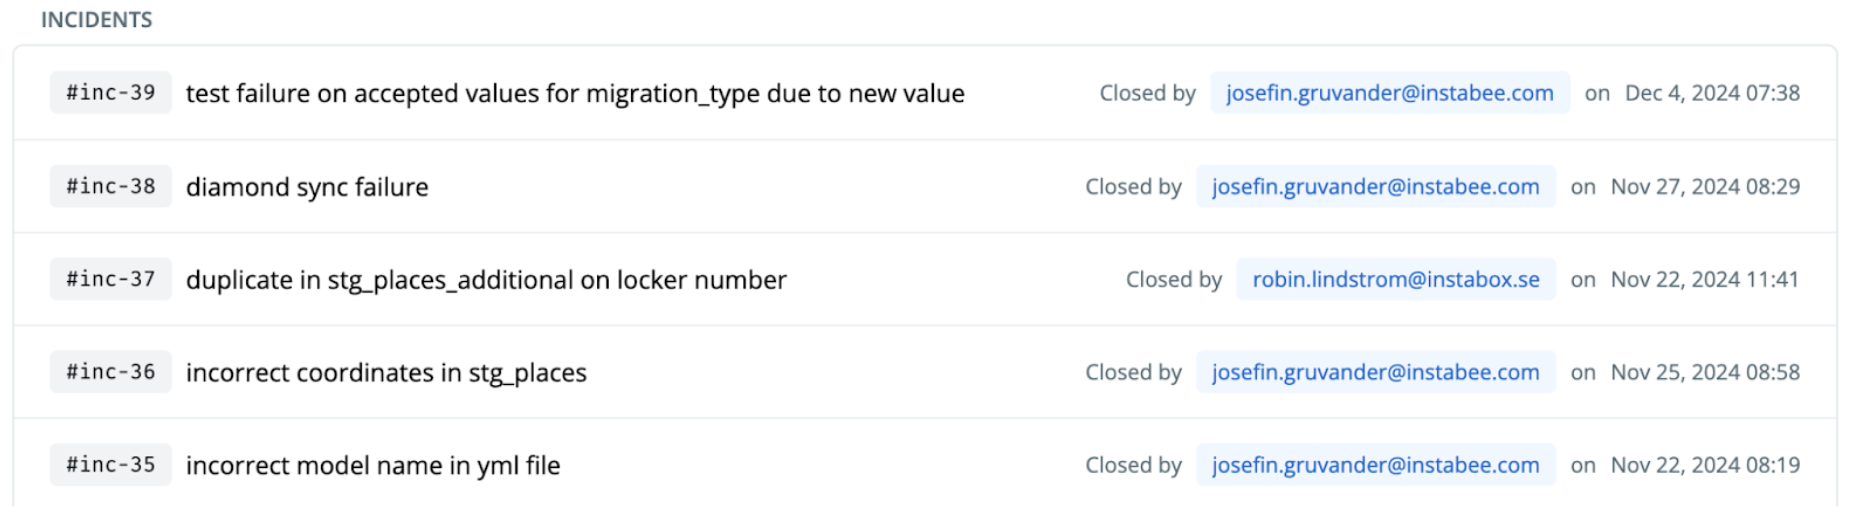
Task: Open the duplicate in stg_places_additional incident
Action: pyautogui.click(x=486, y=280)
